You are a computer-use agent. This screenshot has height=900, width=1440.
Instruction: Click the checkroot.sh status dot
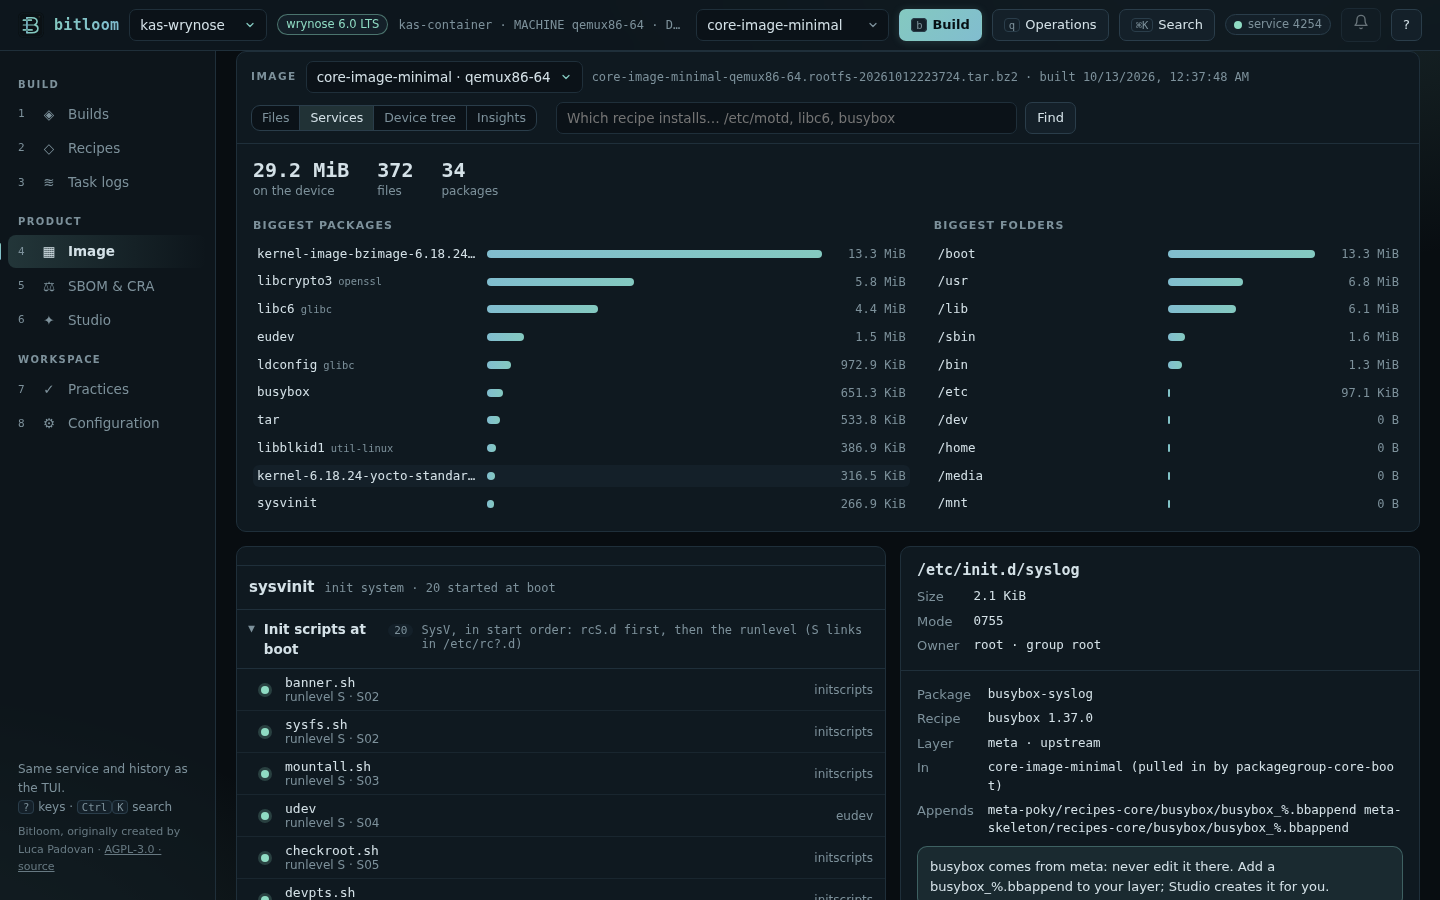(265, 858)
